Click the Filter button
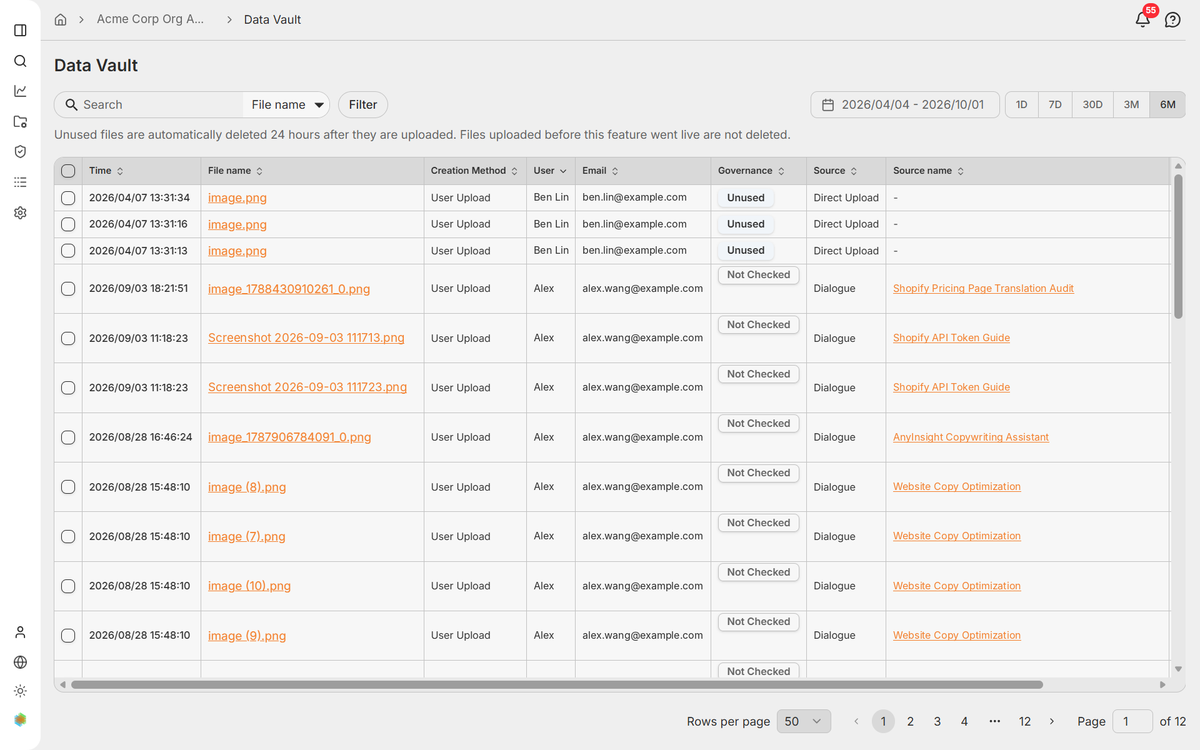The image size is (1200, 750). pos(363,105)
